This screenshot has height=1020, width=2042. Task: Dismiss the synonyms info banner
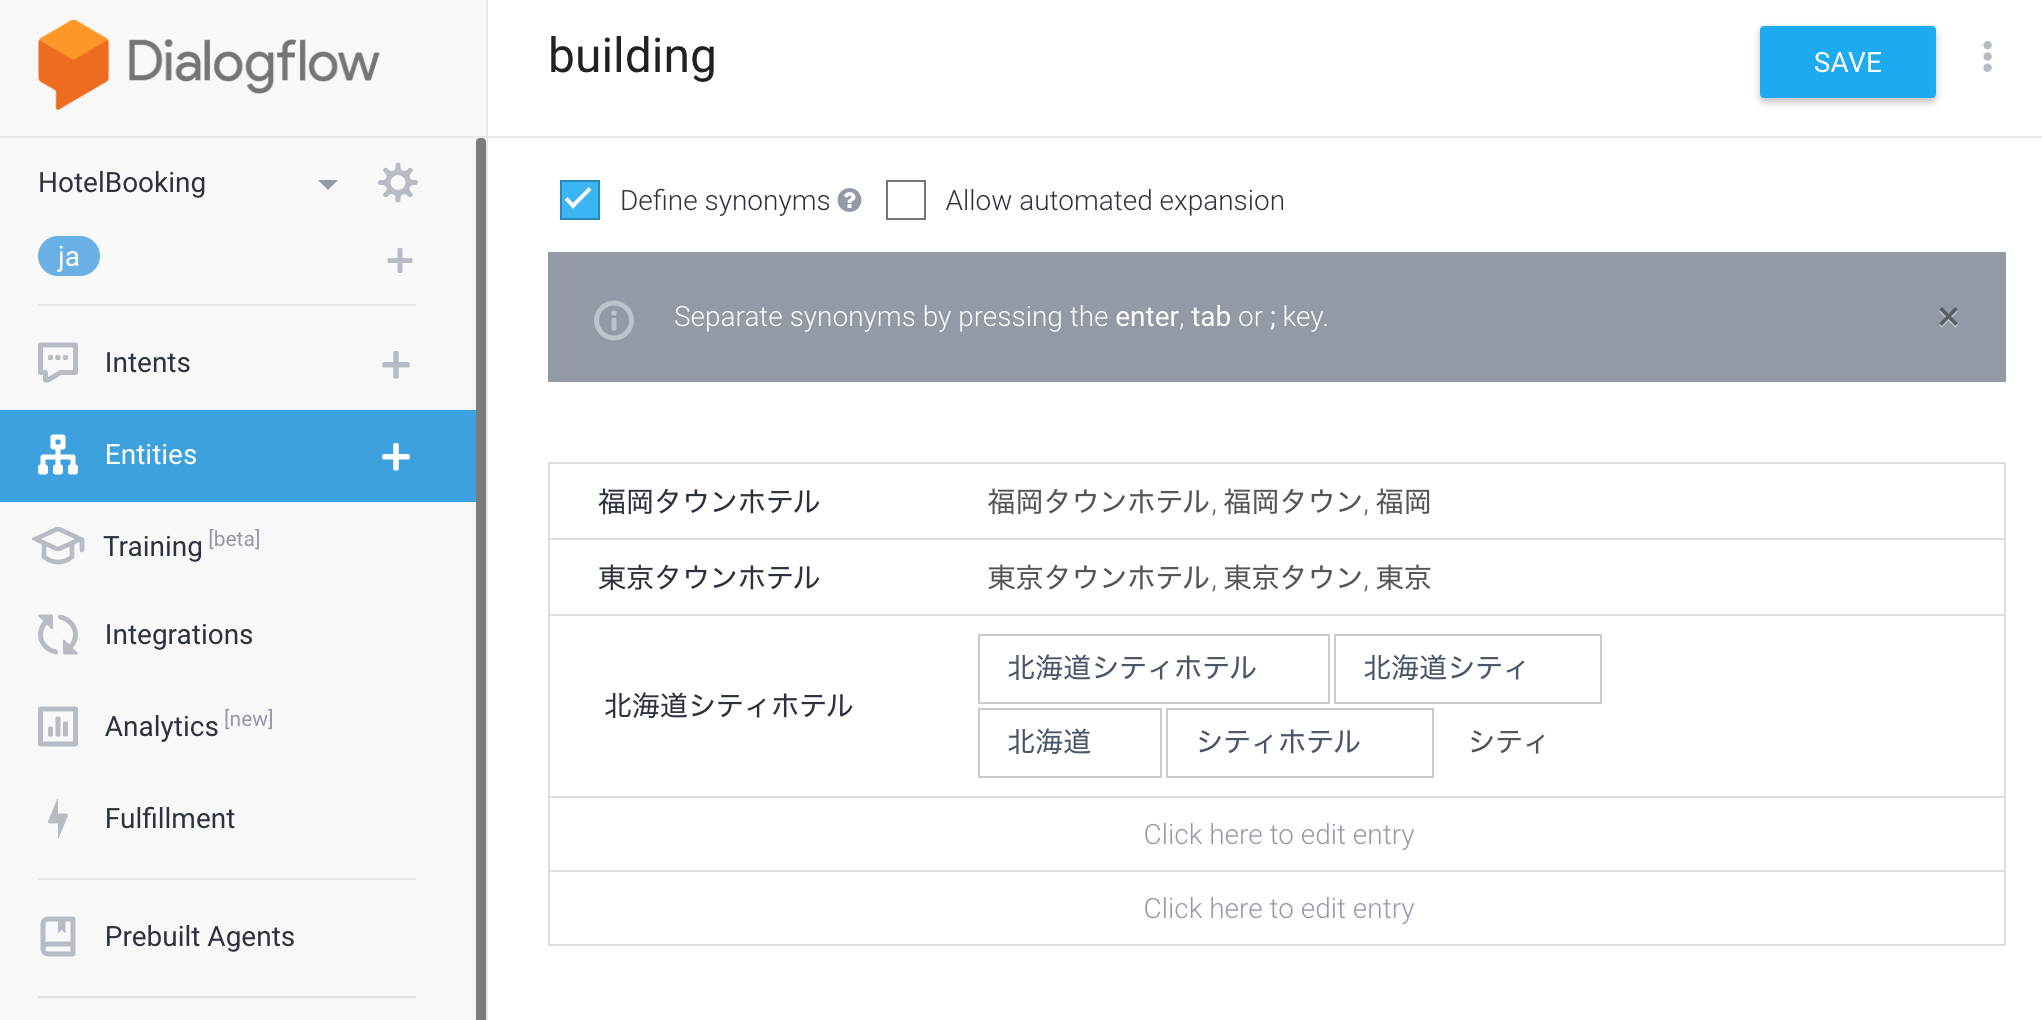(x=1948, y=317)
